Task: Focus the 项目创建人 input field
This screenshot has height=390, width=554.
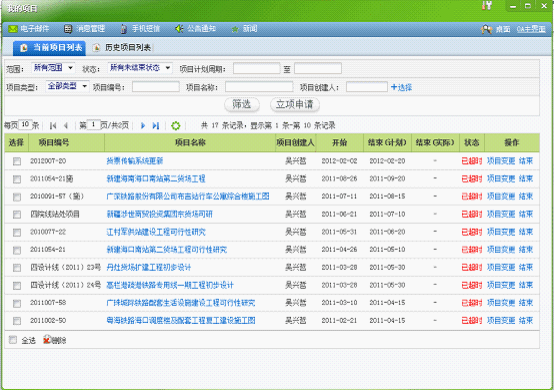Action: (x=367, y=87)
